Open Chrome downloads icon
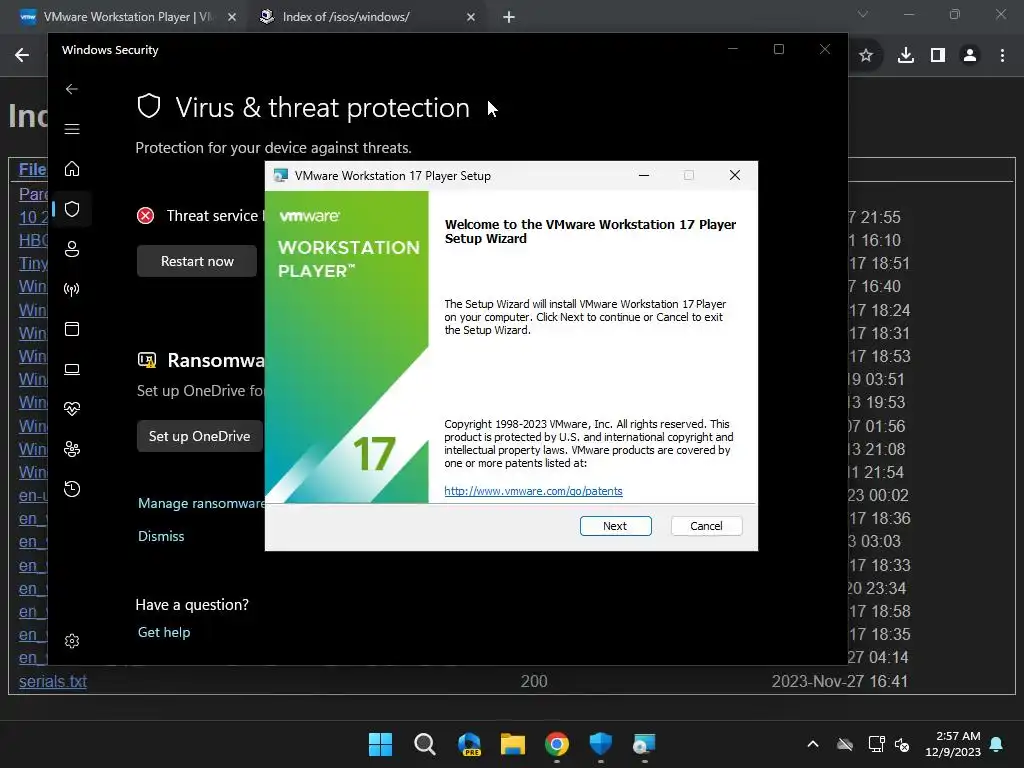The height and width of the screenshot is (768, 1024). (x=906, y=56)
